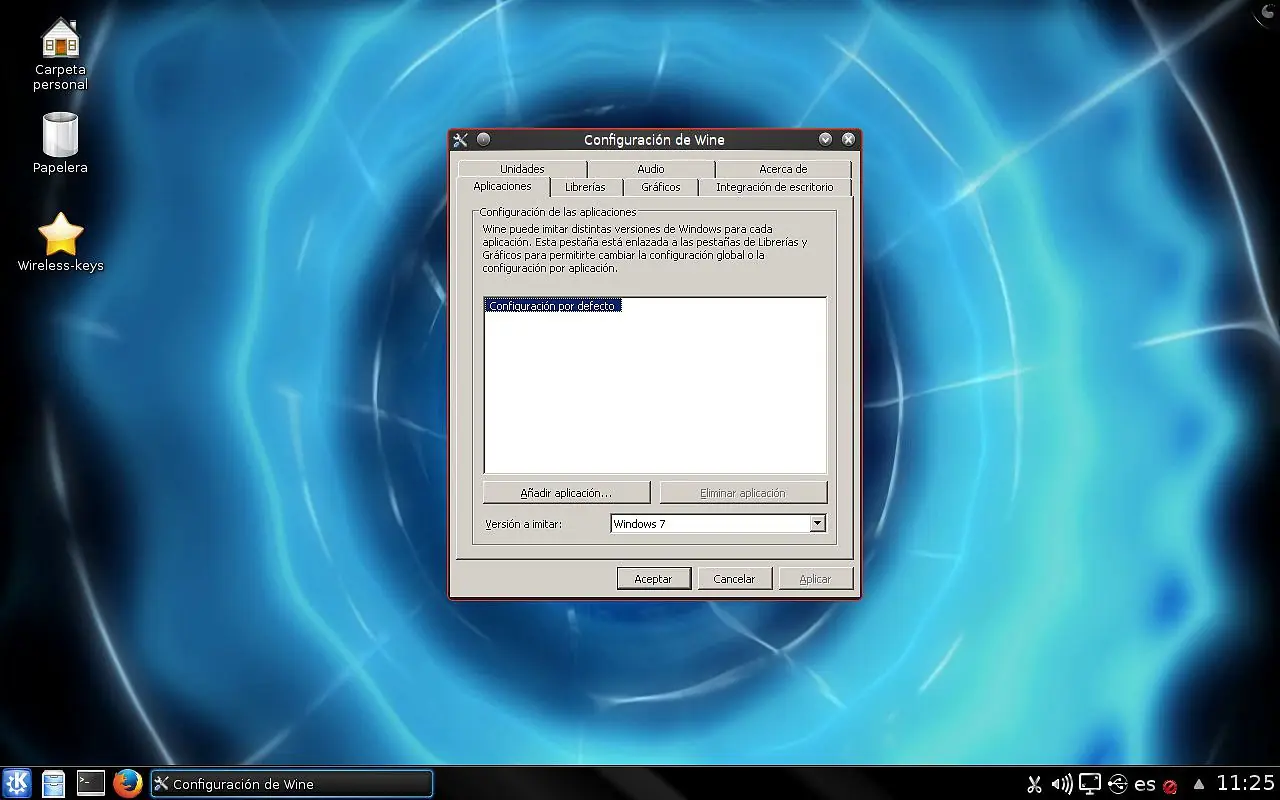This screenshot has height=800, width=1280.
Task: Switch to the Gráficos tab
Action: tap(661, 187)
